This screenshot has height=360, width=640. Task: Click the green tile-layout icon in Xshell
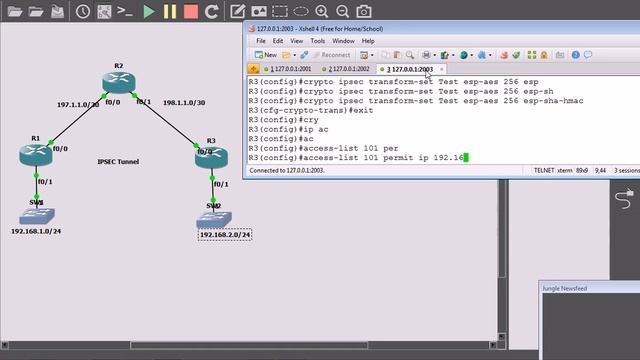coord(531,55)
